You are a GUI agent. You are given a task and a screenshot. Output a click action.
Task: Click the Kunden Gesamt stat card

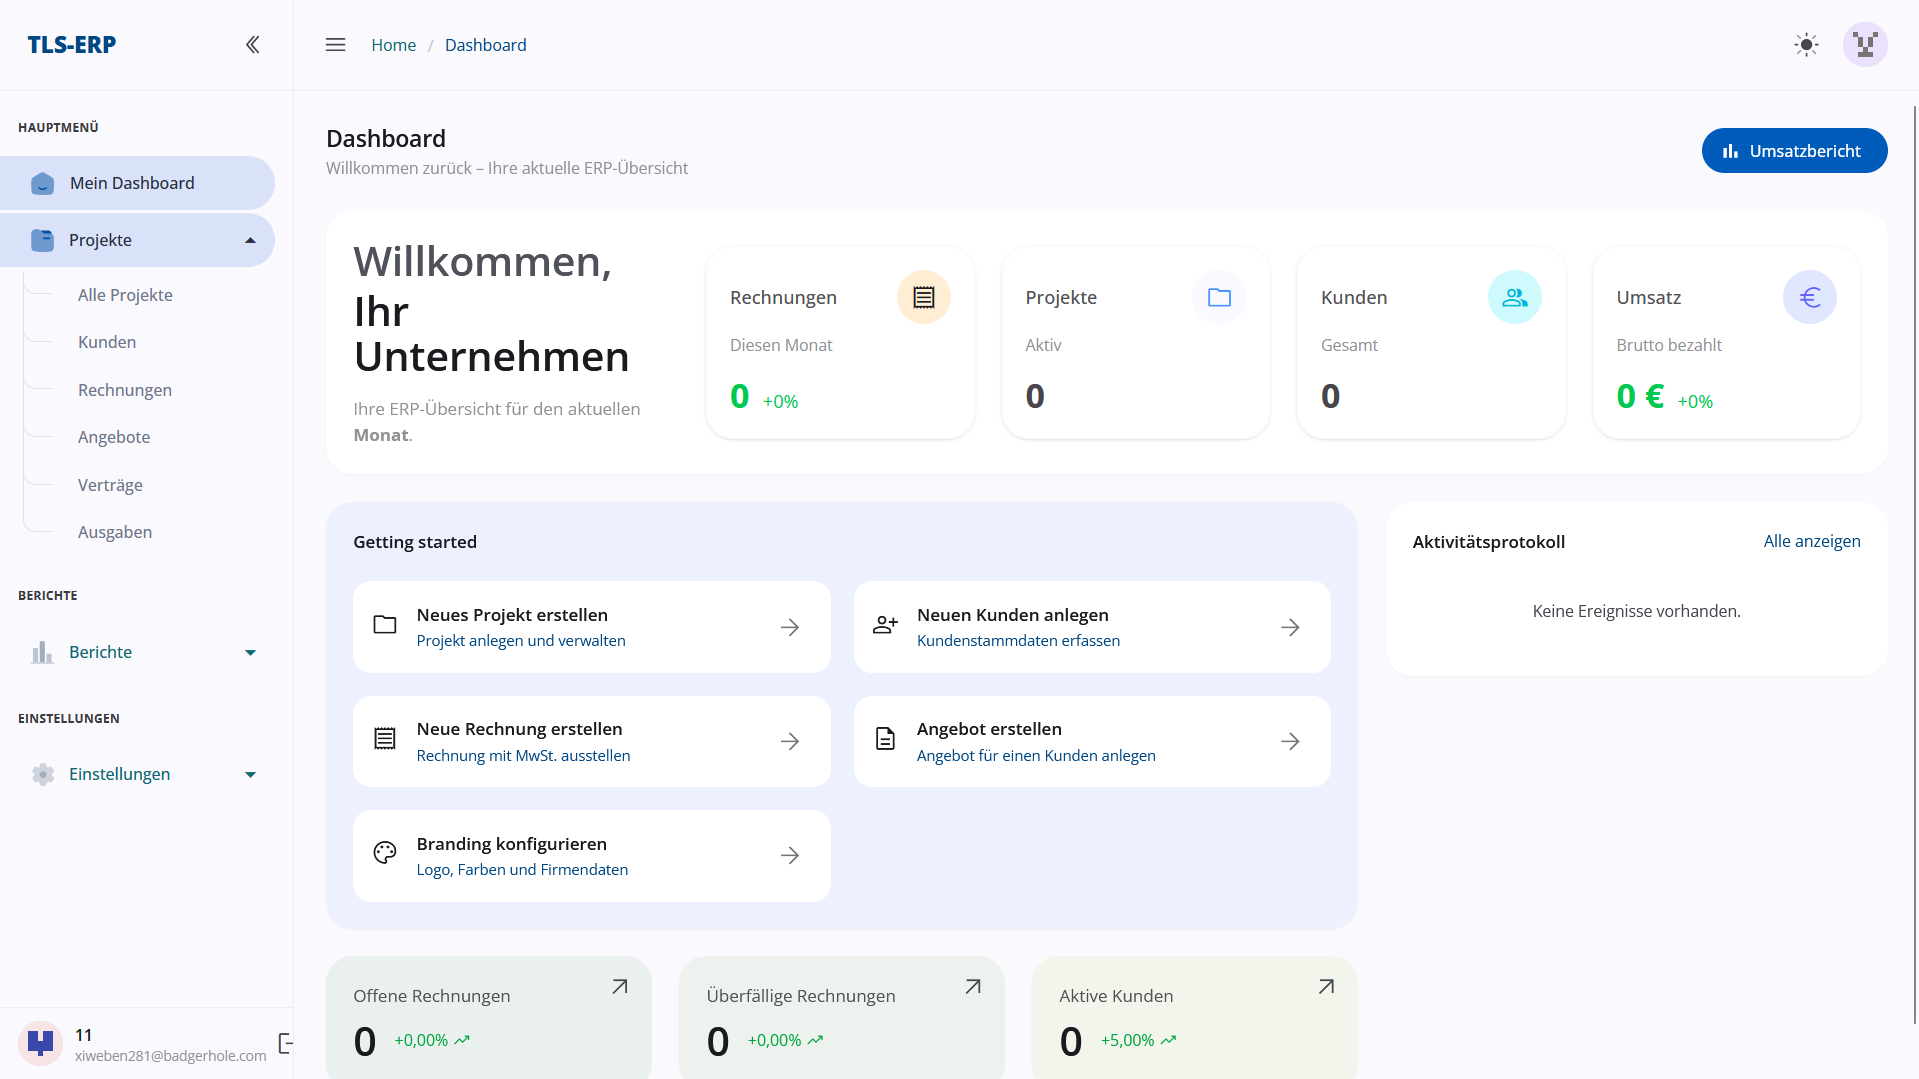click(1431, 343)
